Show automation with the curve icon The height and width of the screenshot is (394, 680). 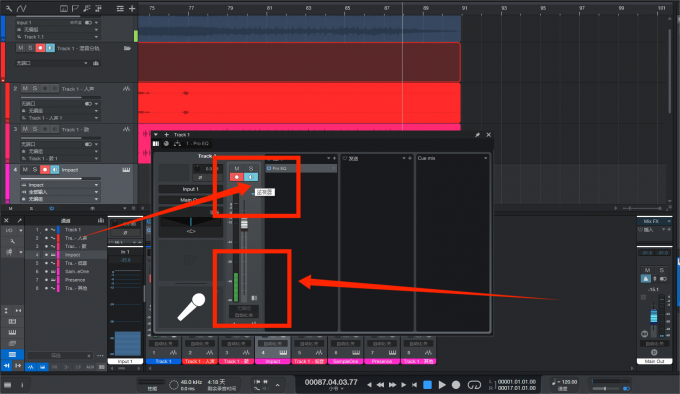point(21,8)
